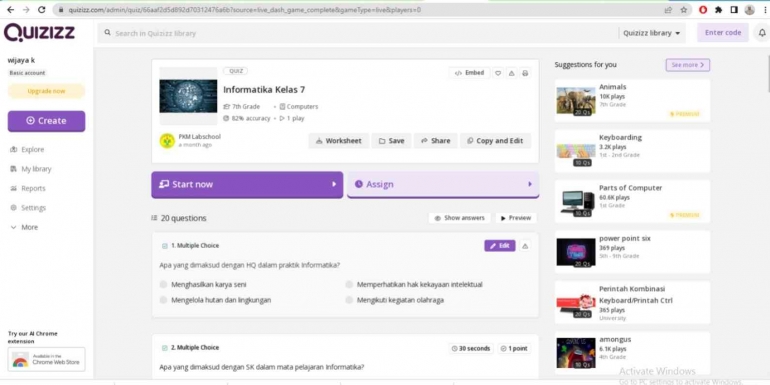
Task: Click Copy and Edit button
Action: (x=495, y=141)
